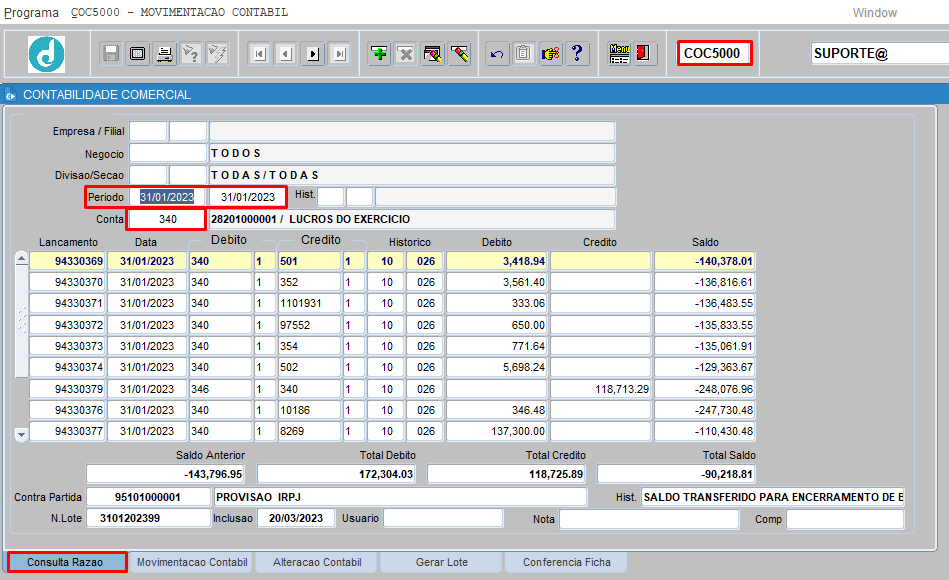The height and width of the screenshot is (580, 949).
Task: Click the clear record eraser icon
Action: pyautogui.click(x=459, y=54)
